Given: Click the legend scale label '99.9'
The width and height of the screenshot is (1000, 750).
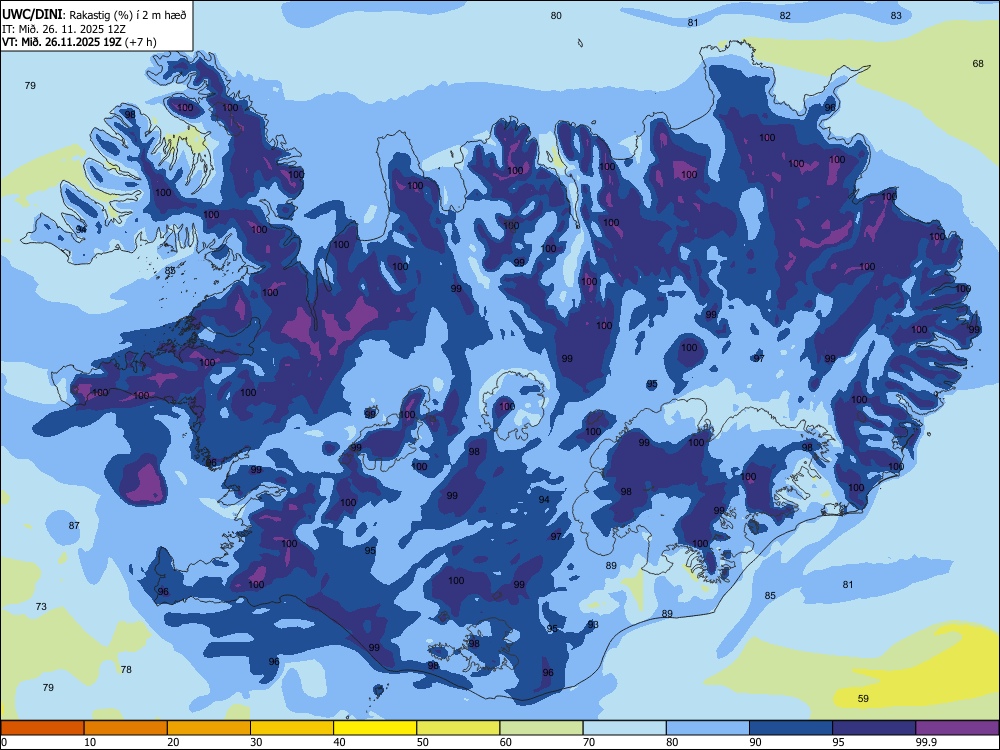Looking at the screenshot, I should point(926,742).
